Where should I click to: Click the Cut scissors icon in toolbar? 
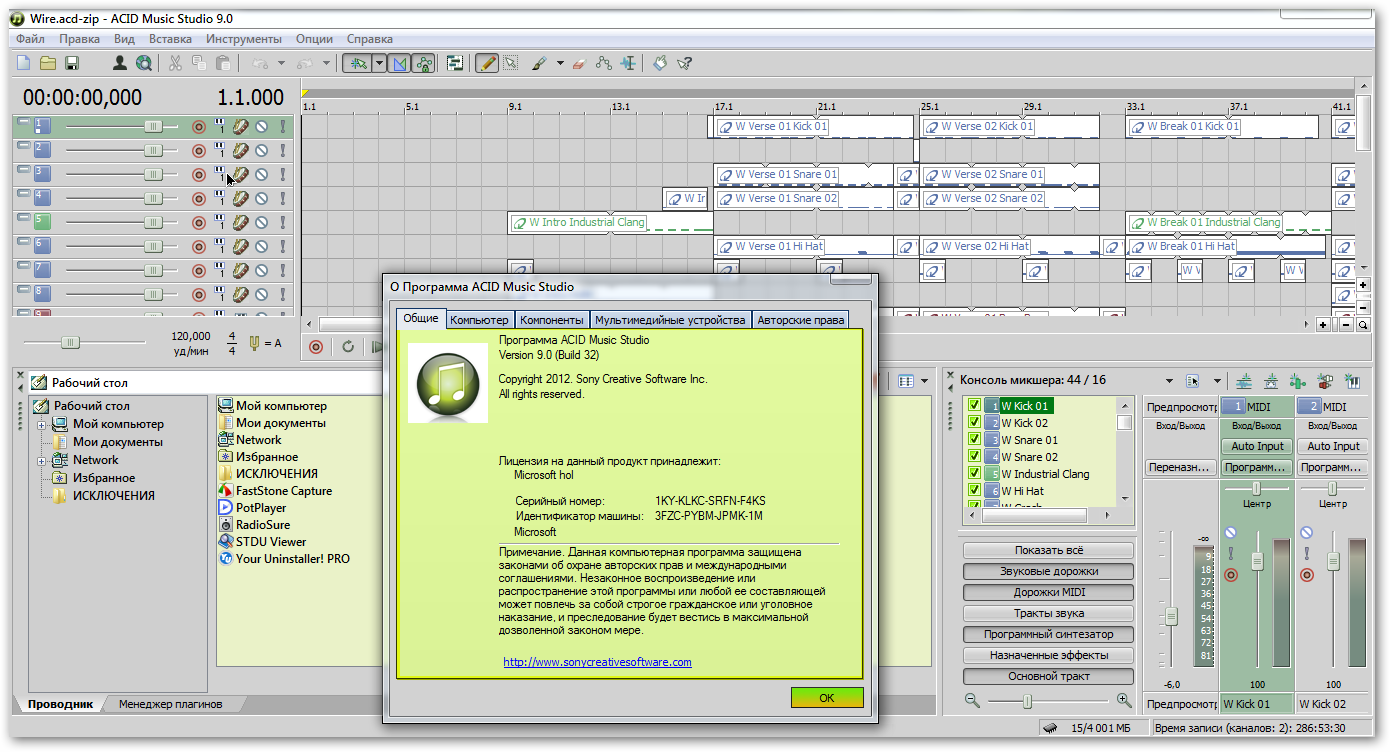(176, 63)
